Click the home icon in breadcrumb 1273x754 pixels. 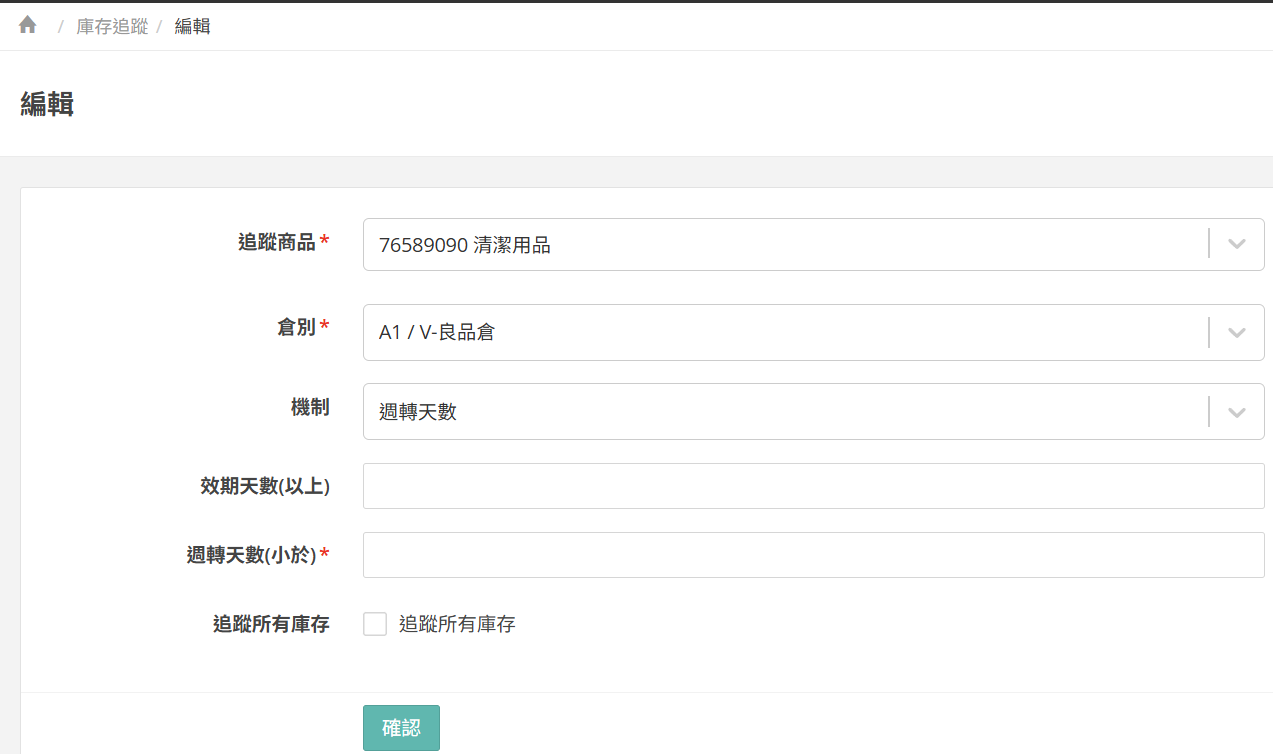pyautogui.click(x=28, y=26)
